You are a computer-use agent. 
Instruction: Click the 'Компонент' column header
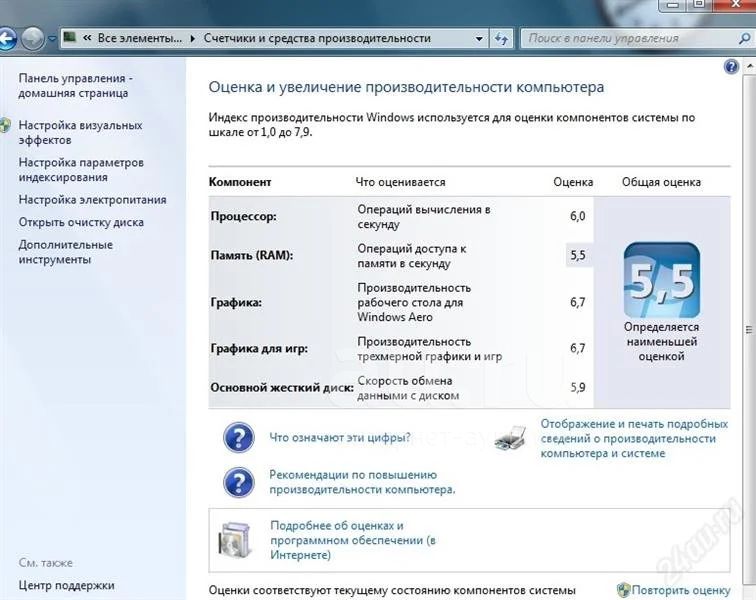[240, 182]
